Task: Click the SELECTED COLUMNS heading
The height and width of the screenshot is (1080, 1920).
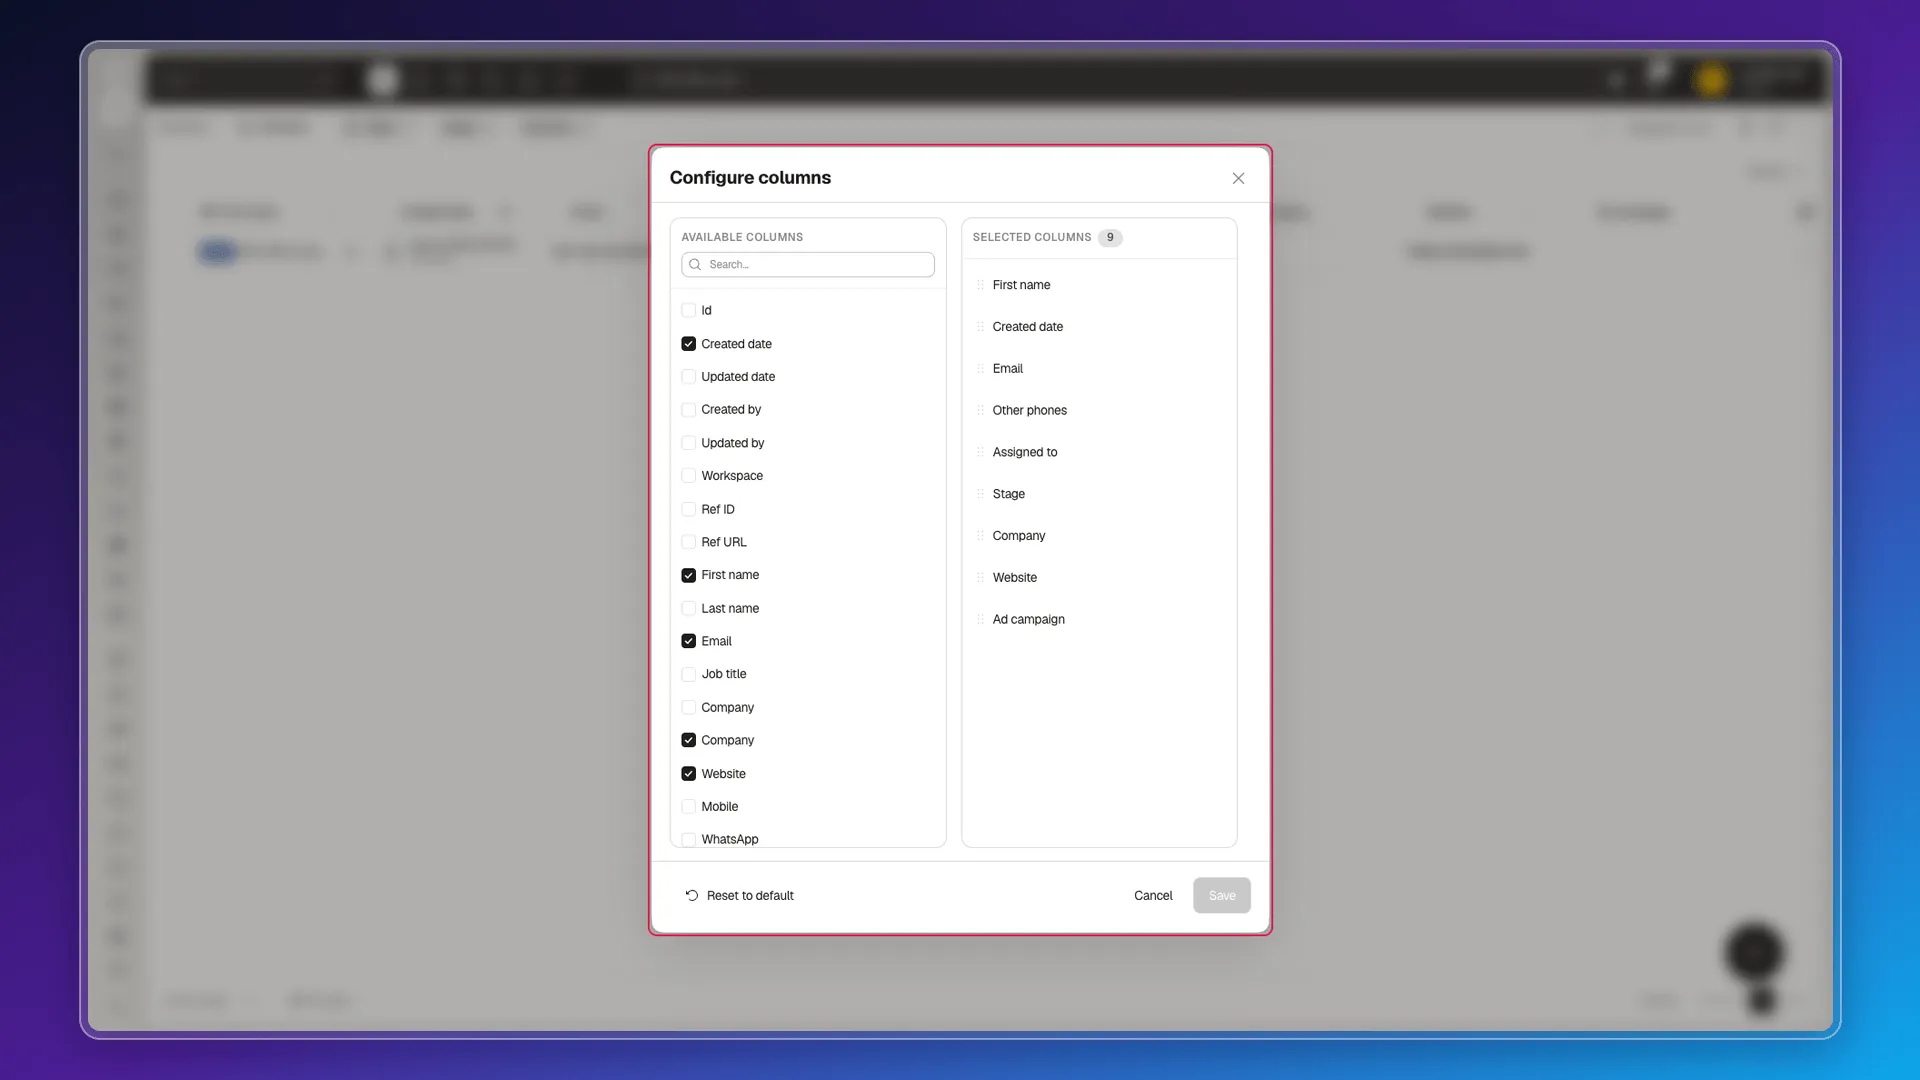Action: coord(1032,238)
